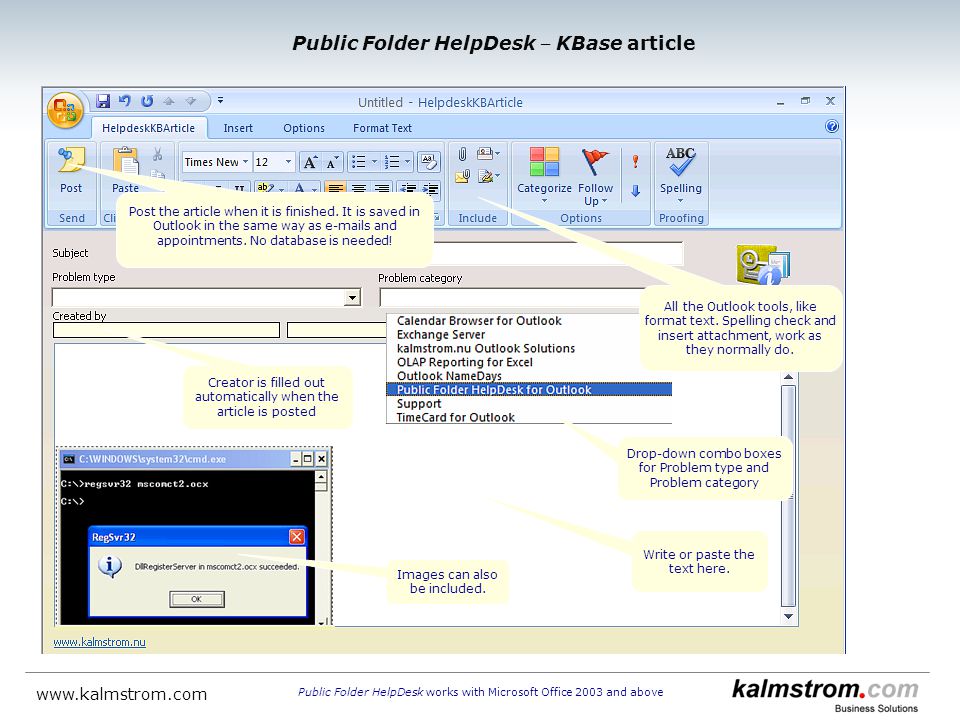Image resolution: width=960 pixels, height=720 pixels.
Task: Expand the numbered list style arrow
Action: [x=408, y=162]
